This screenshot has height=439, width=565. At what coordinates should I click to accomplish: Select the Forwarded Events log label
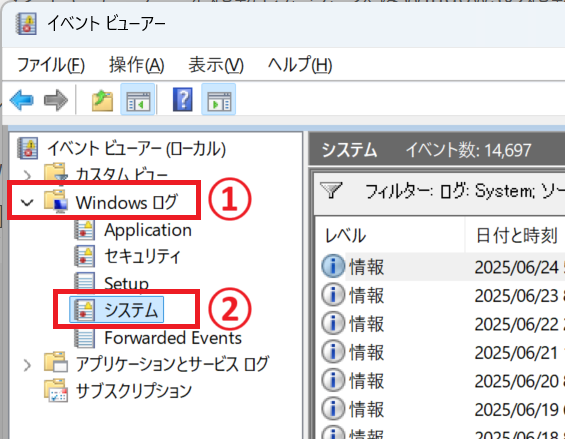click(173, 338)
